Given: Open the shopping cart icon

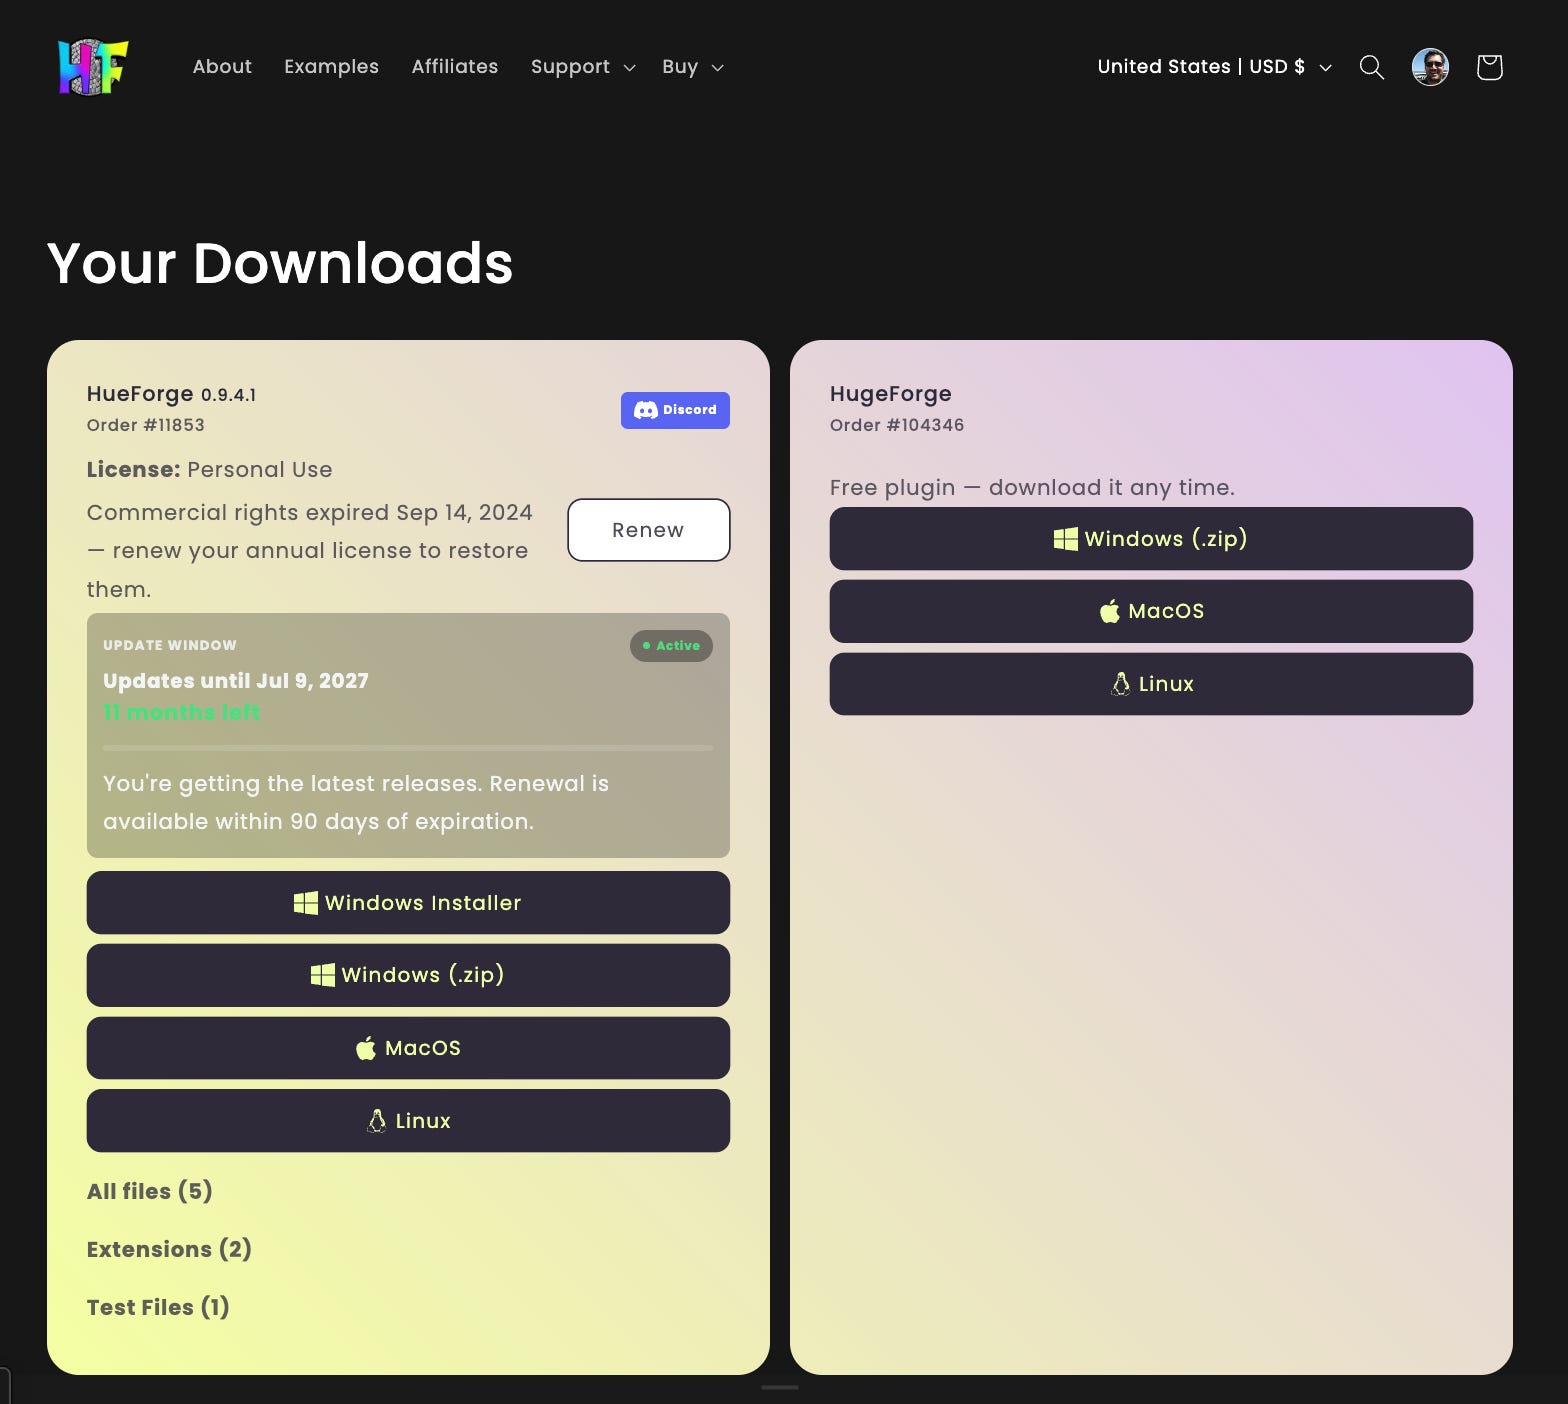Looking at the screenshot, I should coord(1489,67).
